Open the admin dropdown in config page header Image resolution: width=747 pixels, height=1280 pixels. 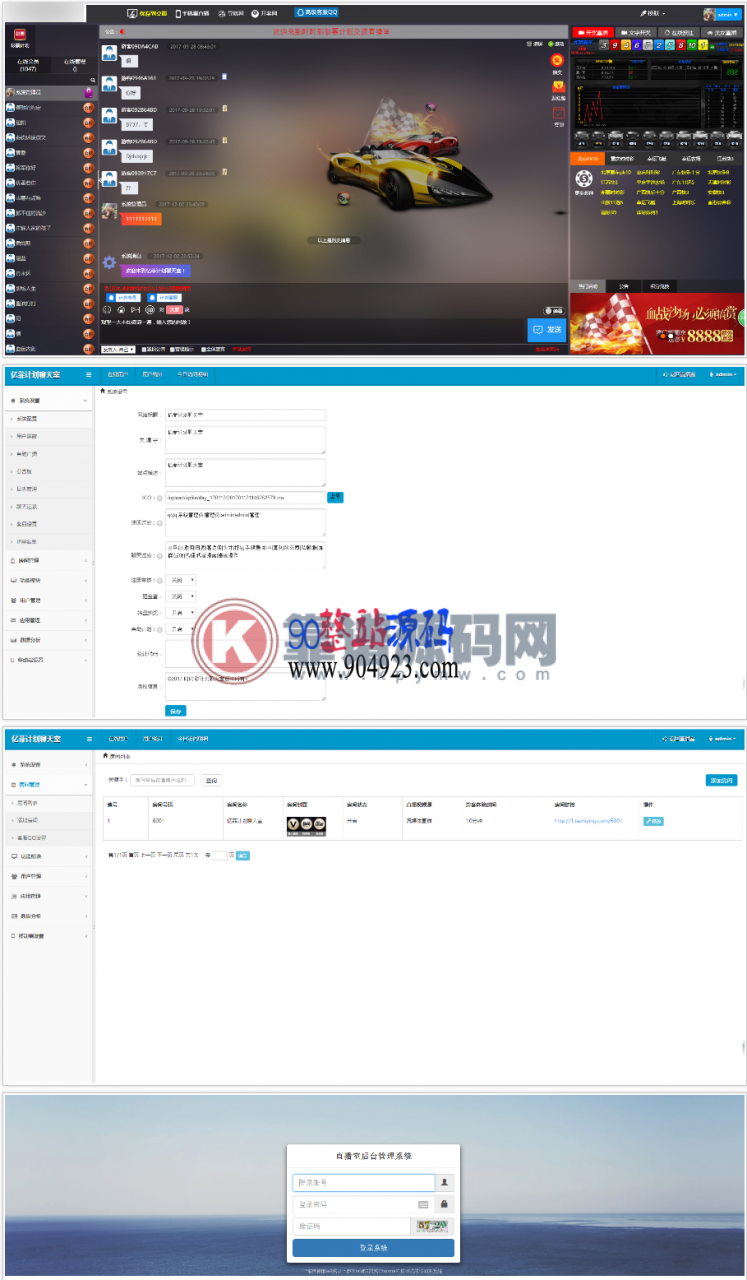coord(722,375)
